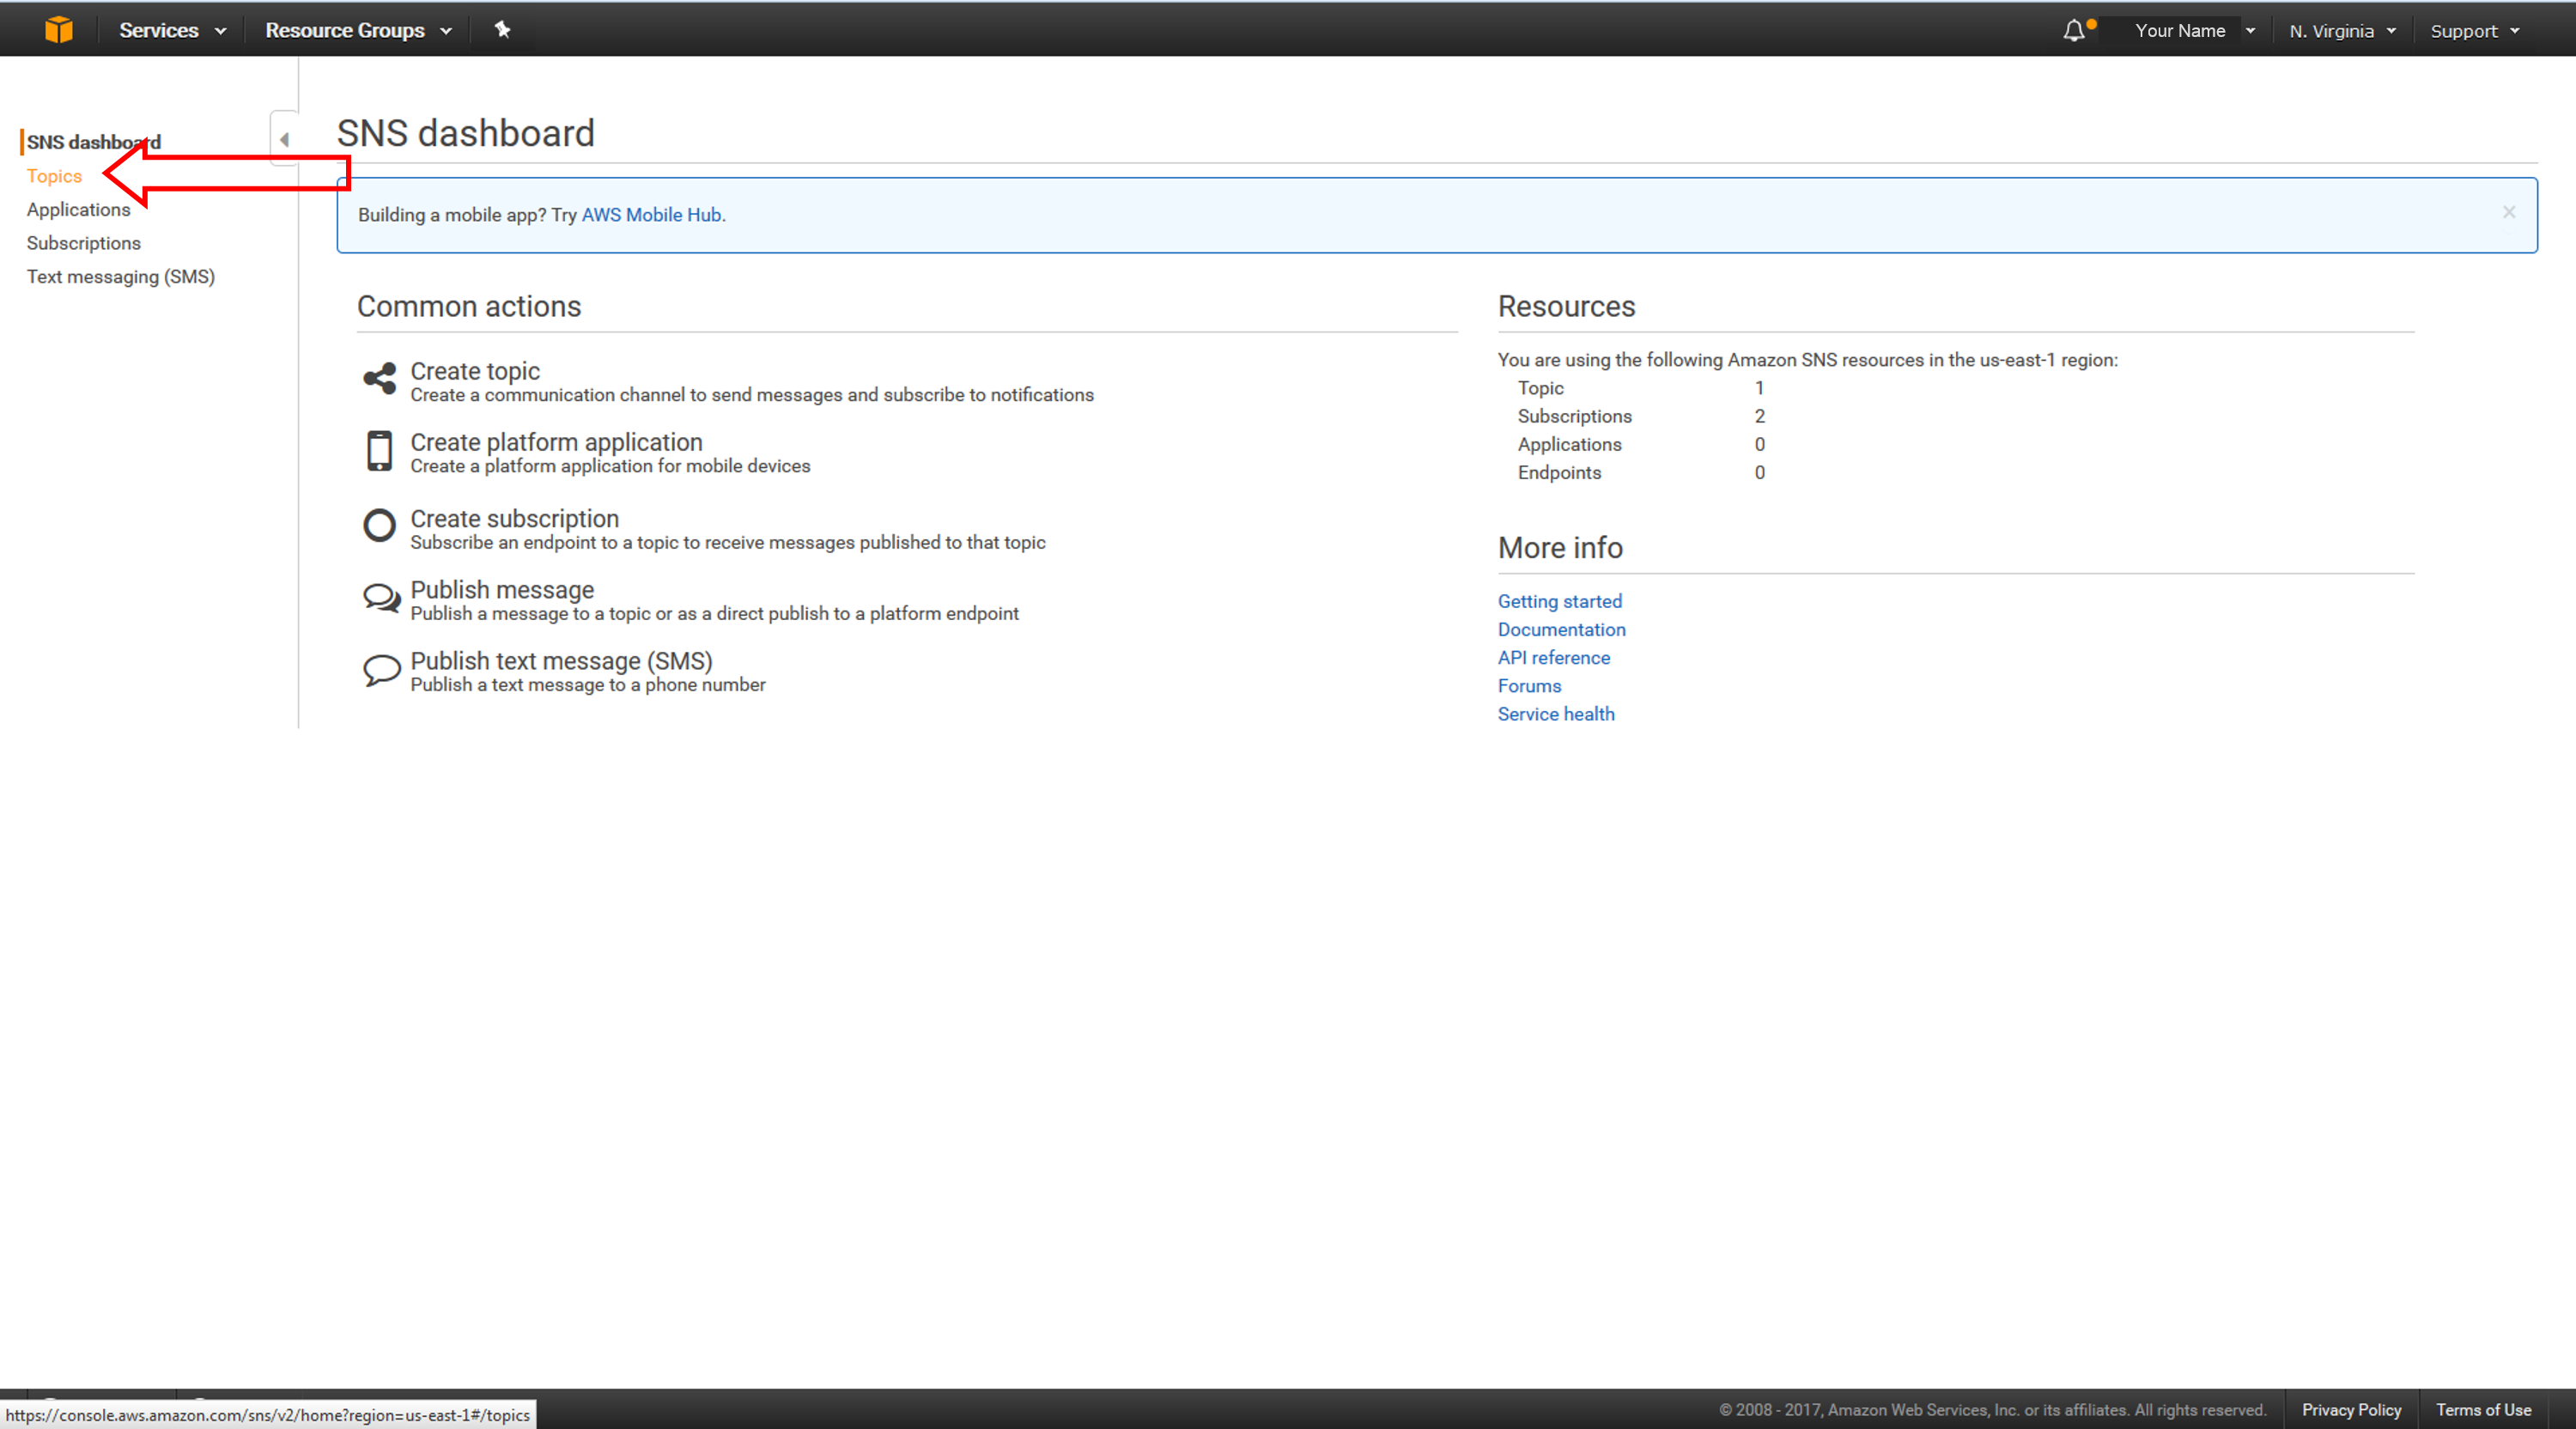Toggle the left sidebar collapse arrow
The width and height of the screenshot is (2576, 1429).
pos(283,139)
